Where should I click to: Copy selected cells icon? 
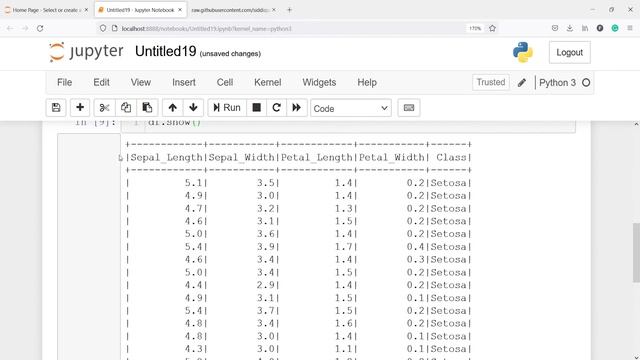[x=126, y=108]
